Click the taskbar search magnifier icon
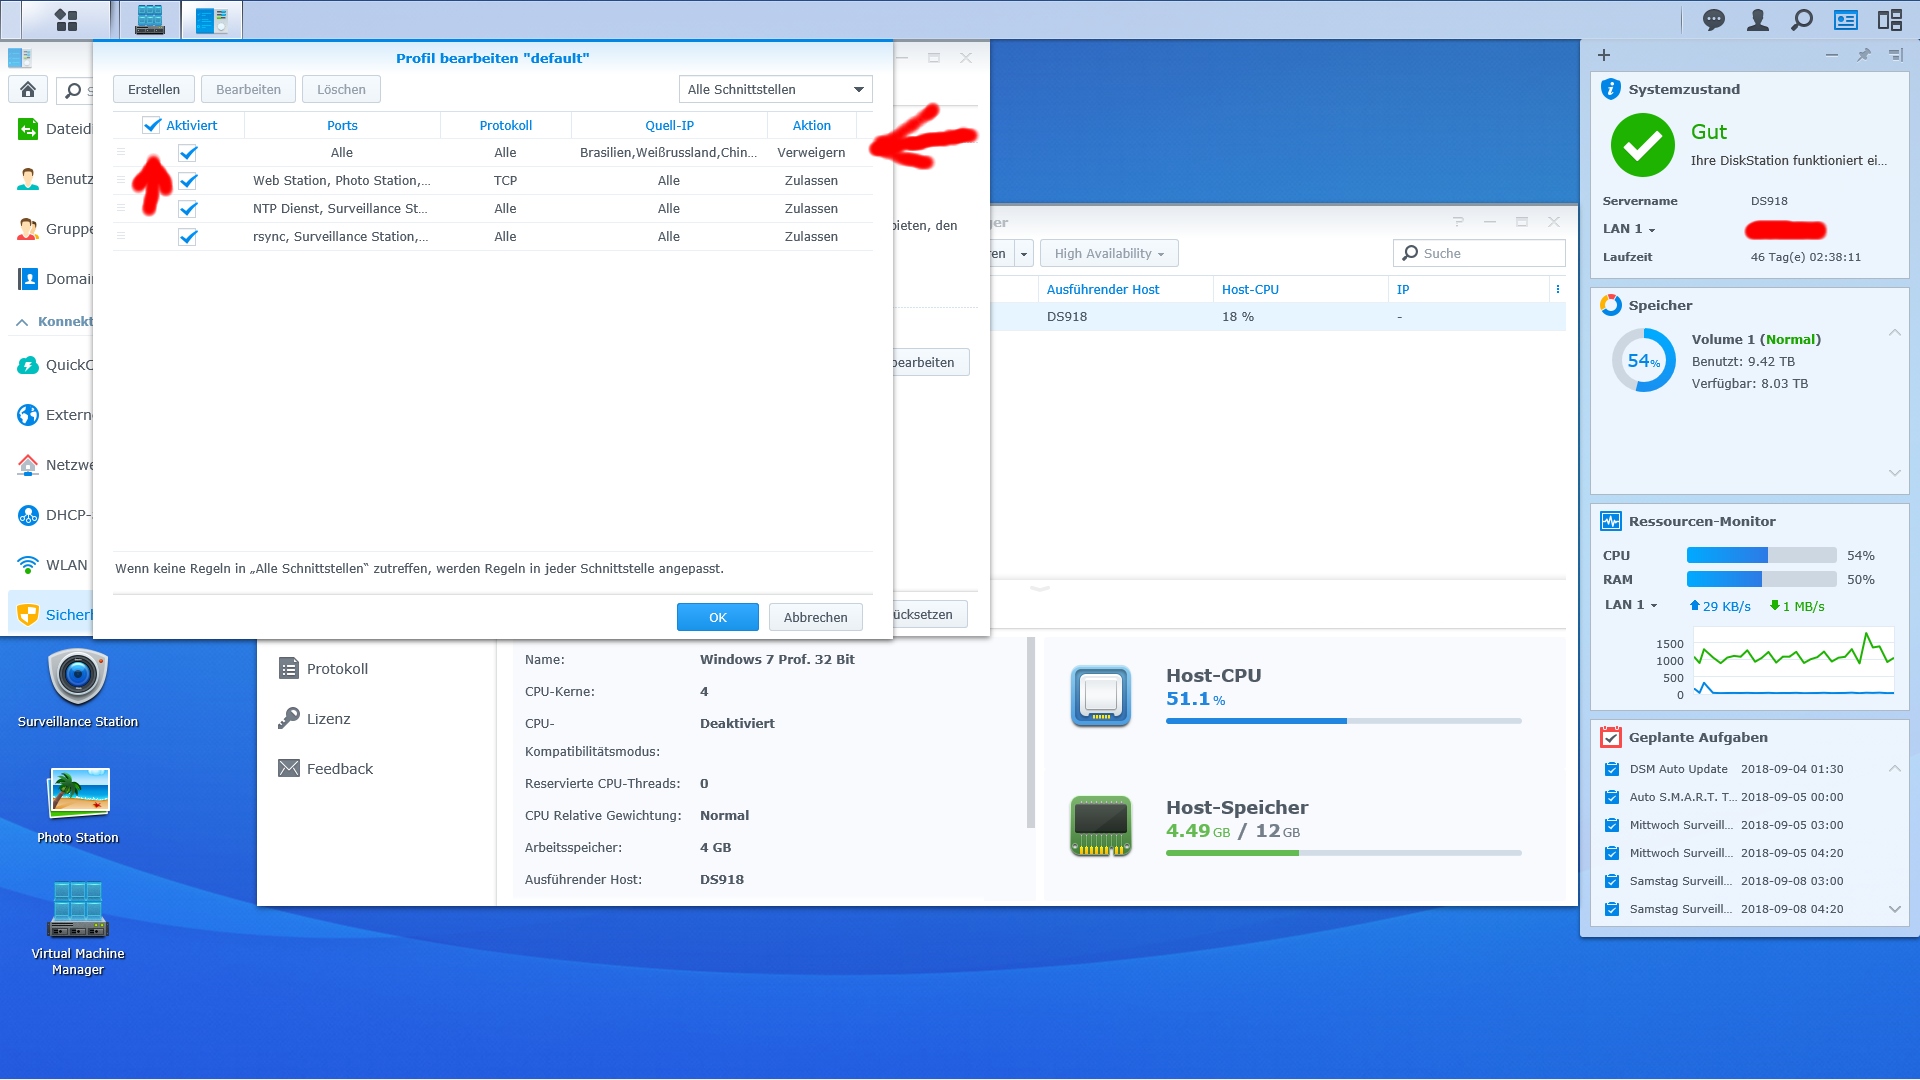Image resolution: width=1920 pixels, height=1080 pixels. pos(1801,20)
